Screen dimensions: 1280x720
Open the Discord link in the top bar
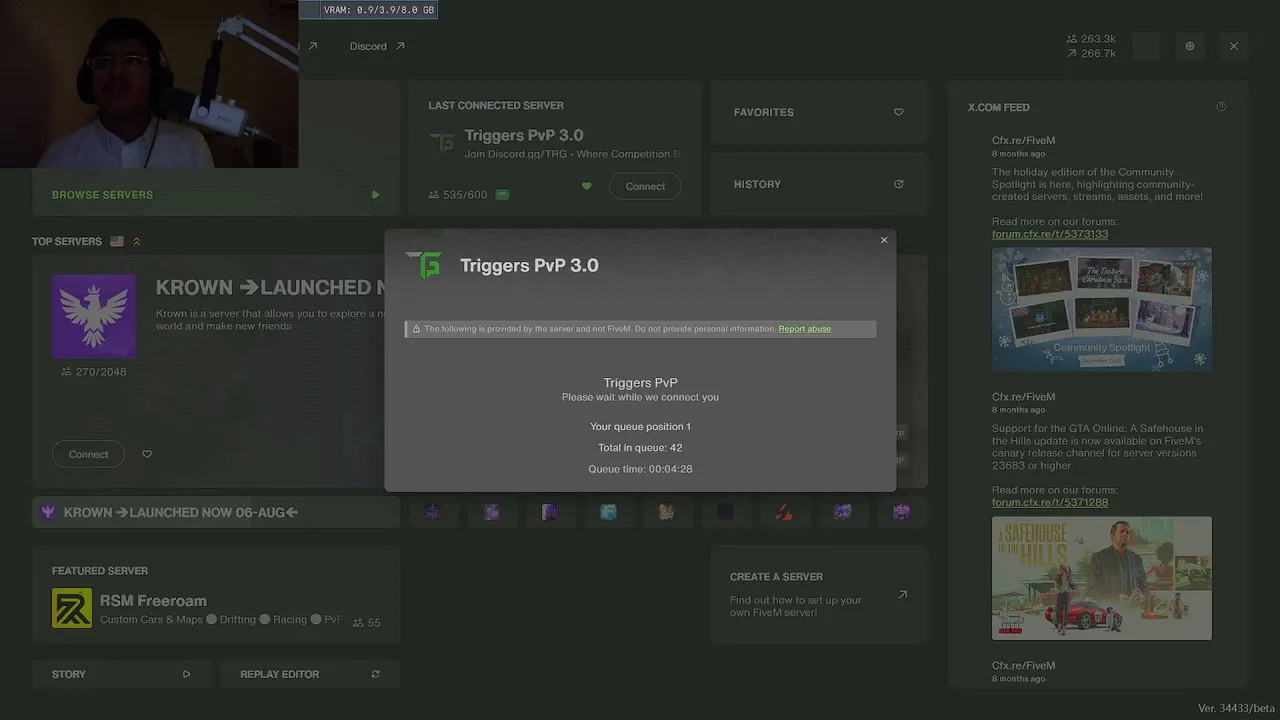(377, 46)
